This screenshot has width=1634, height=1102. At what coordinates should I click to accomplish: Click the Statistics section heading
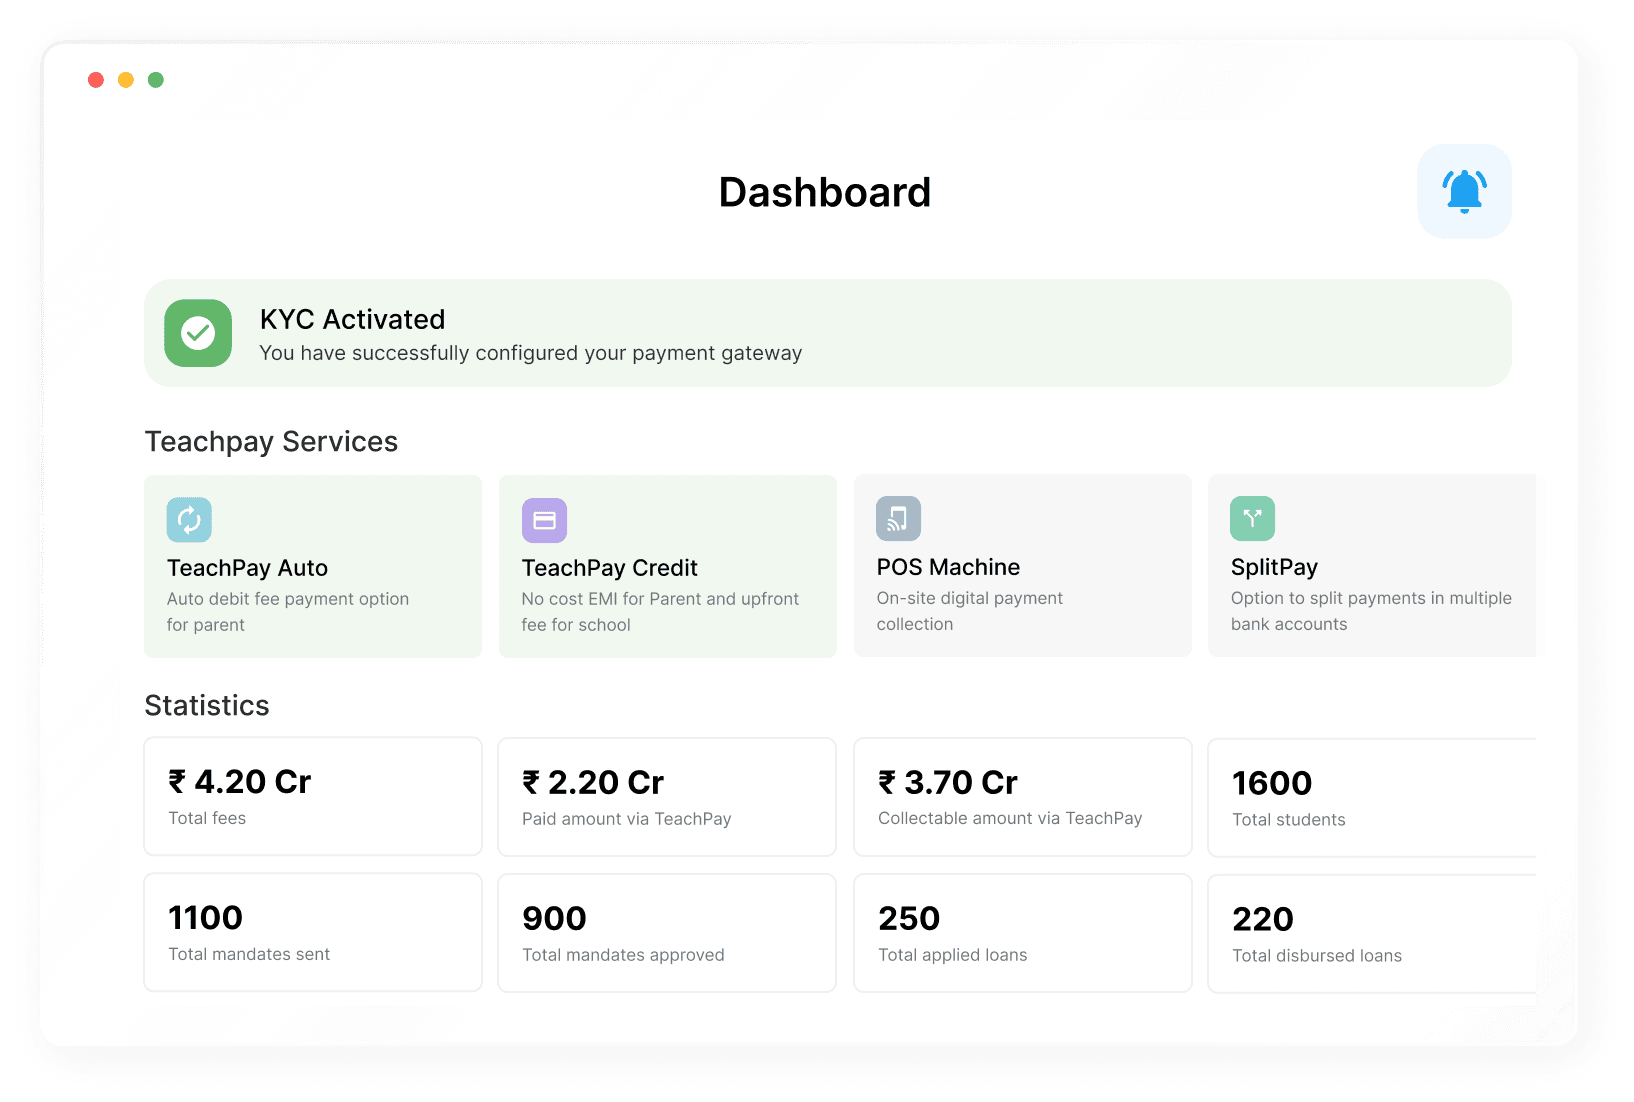coord(207,705)
